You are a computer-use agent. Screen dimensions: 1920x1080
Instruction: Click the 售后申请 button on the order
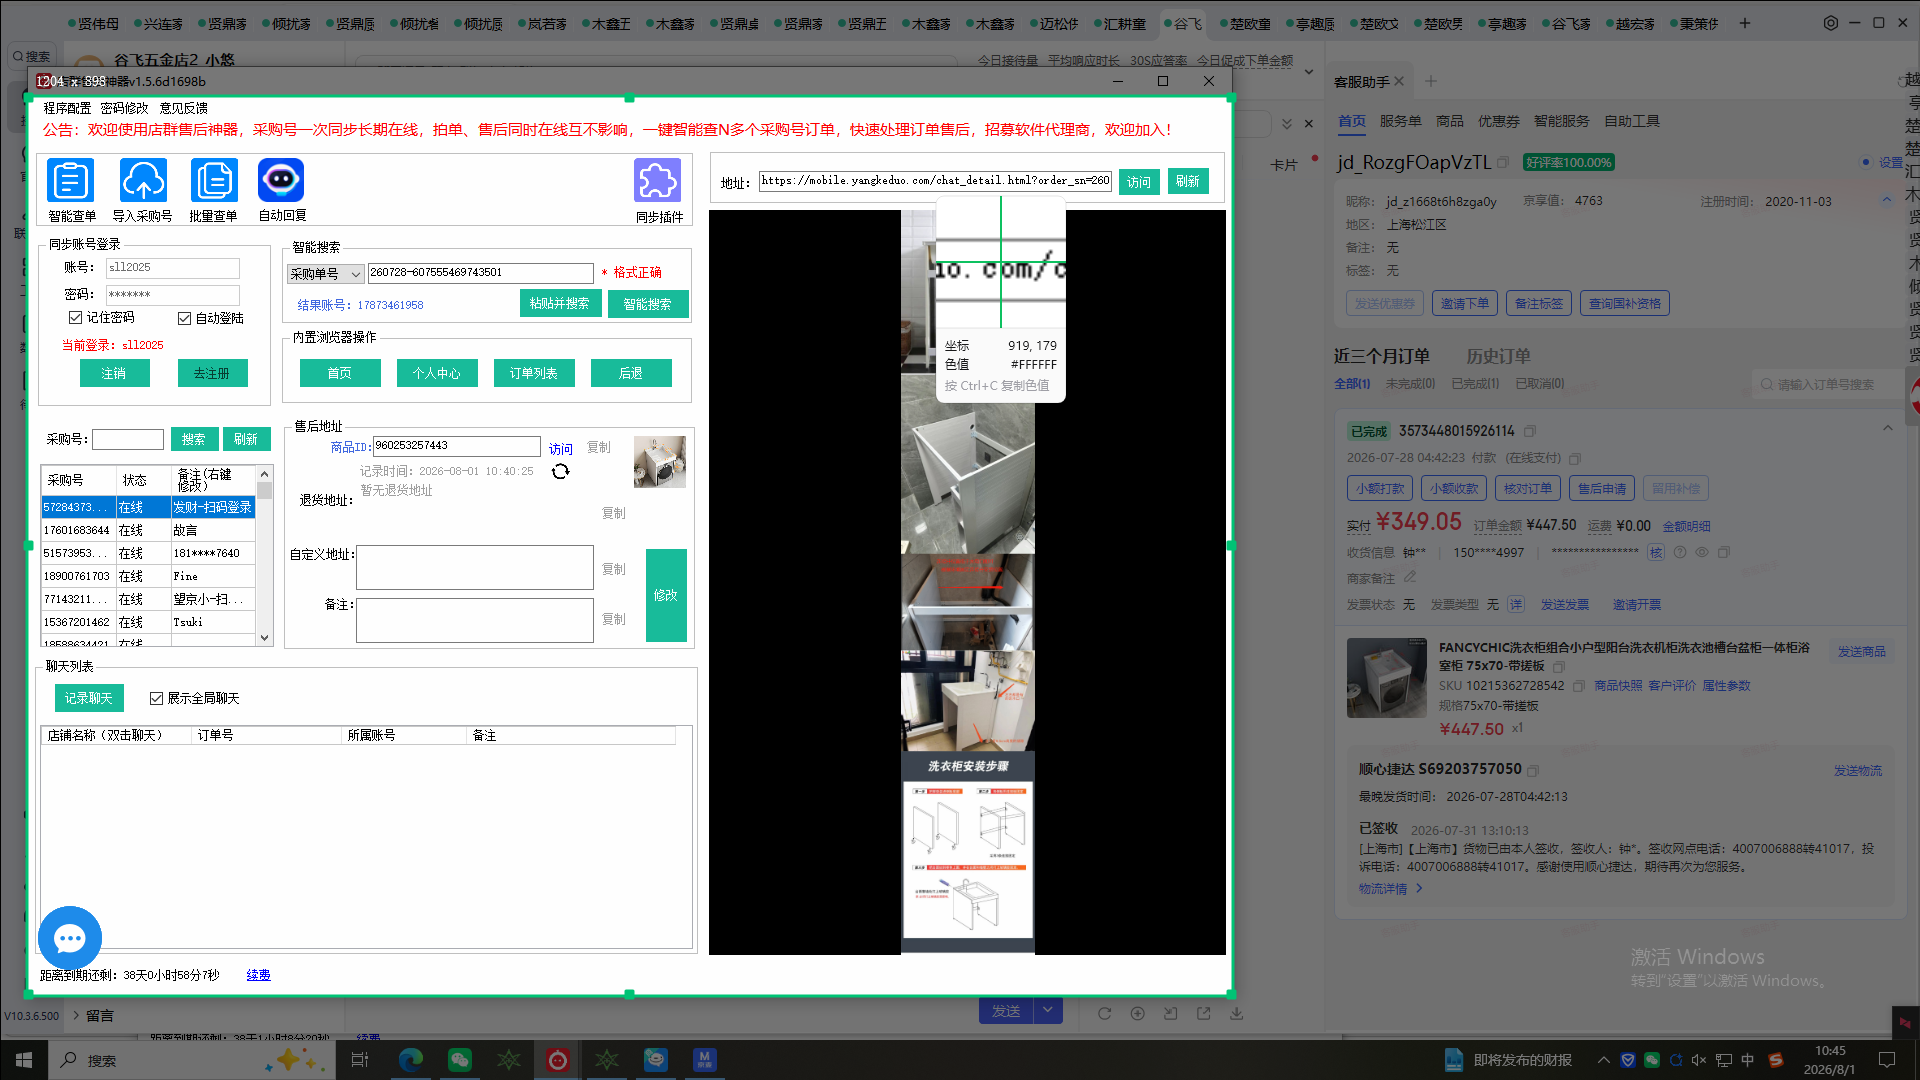click(x=1602, y=488)
